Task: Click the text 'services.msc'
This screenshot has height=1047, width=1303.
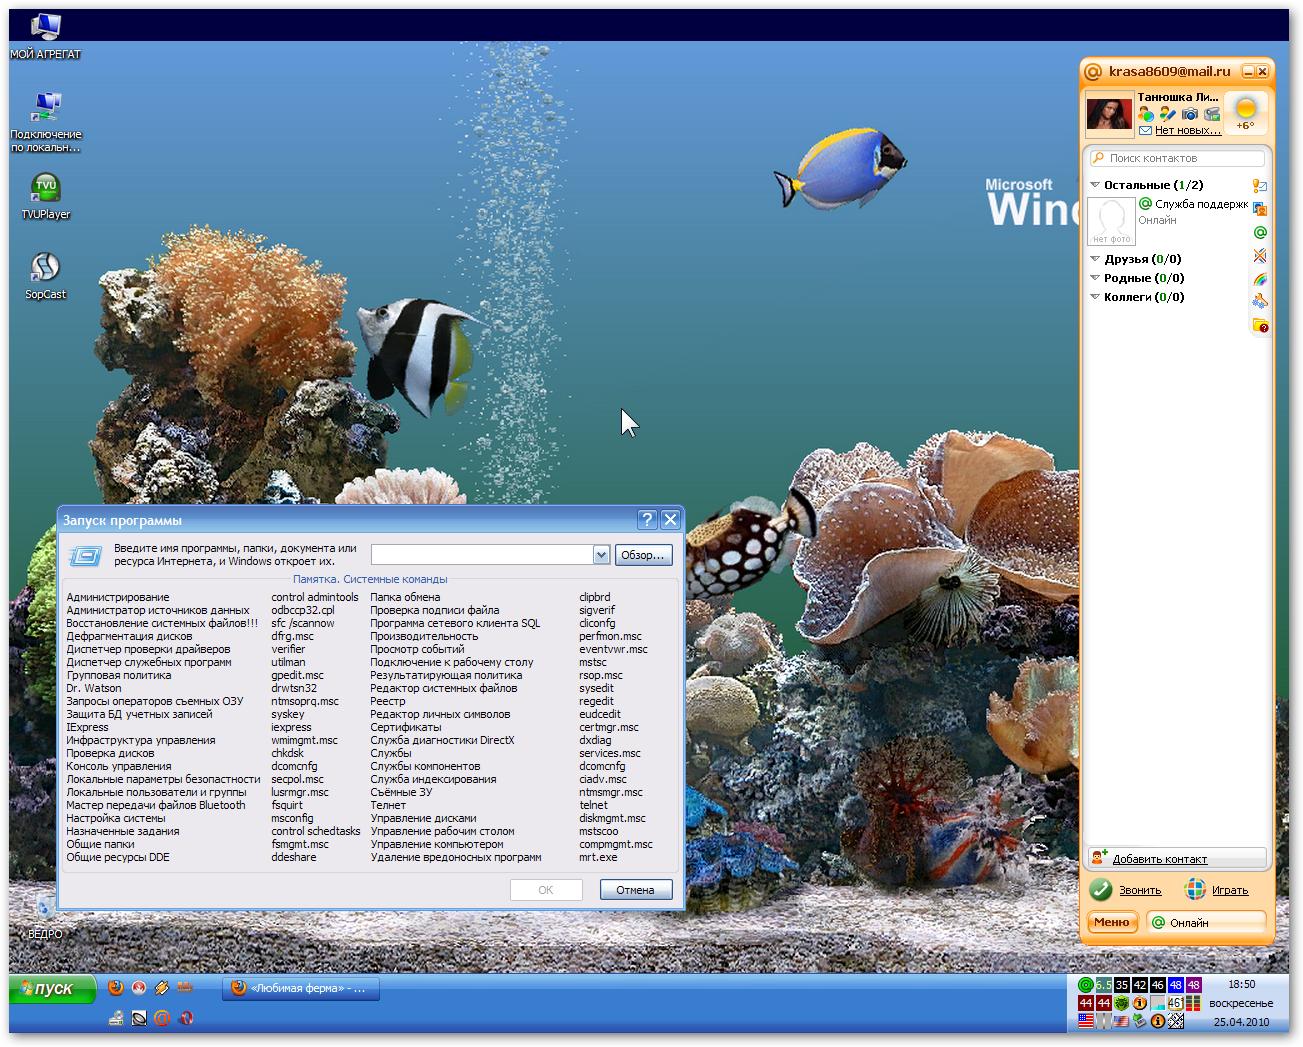Action: click(610, 753)
